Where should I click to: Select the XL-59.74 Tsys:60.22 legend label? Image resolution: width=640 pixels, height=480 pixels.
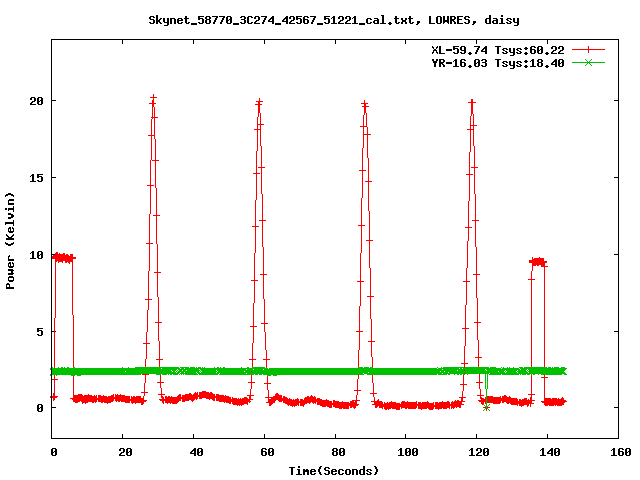498,50
